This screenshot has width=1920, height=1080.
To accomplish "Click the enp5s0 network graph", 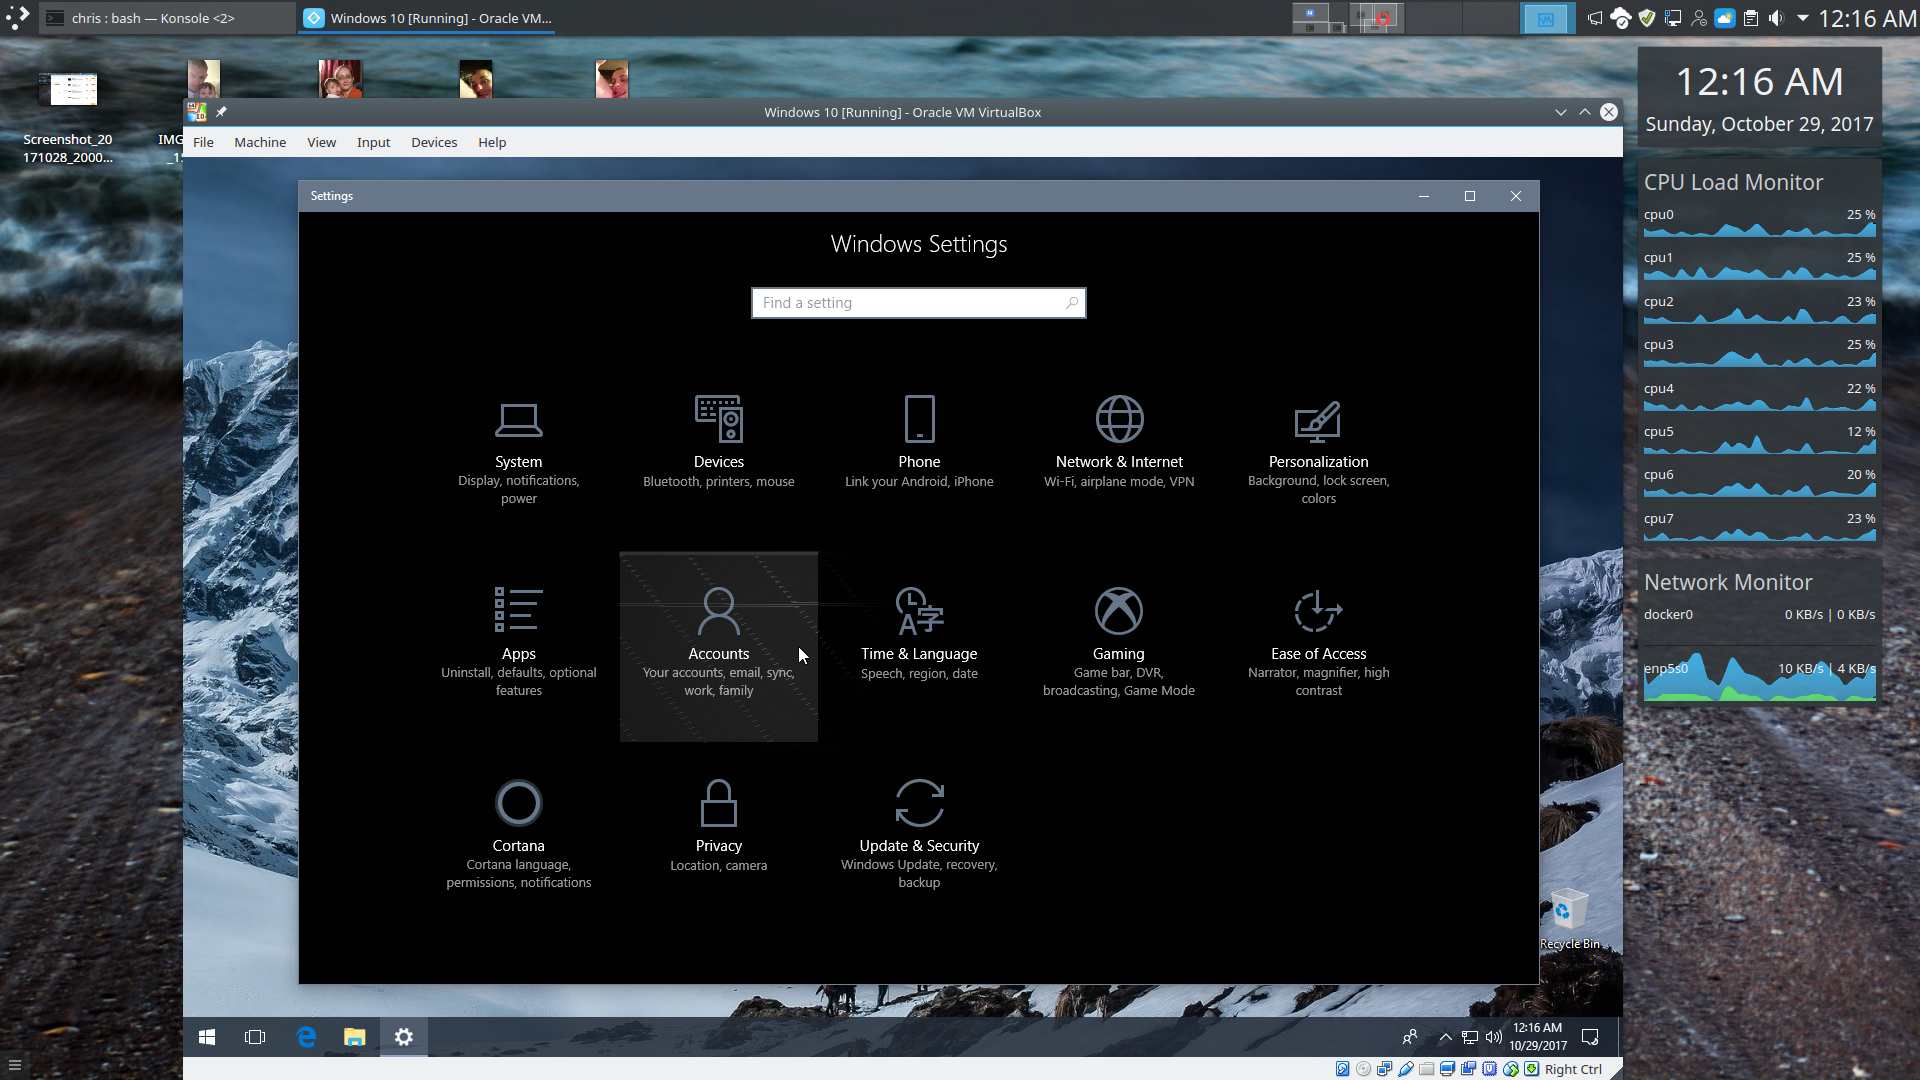I will pos(1759,678).
